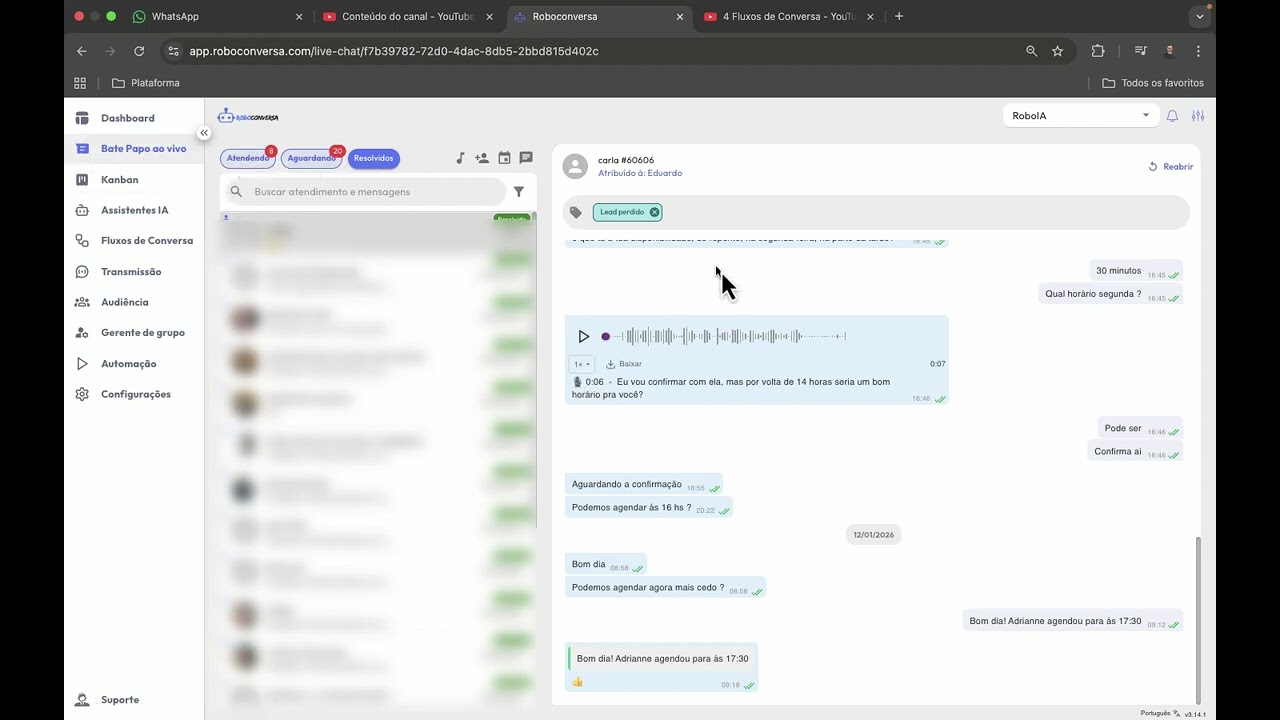
Task: Switch to the WhatsApp browser tab
Action: coord(215,17)
